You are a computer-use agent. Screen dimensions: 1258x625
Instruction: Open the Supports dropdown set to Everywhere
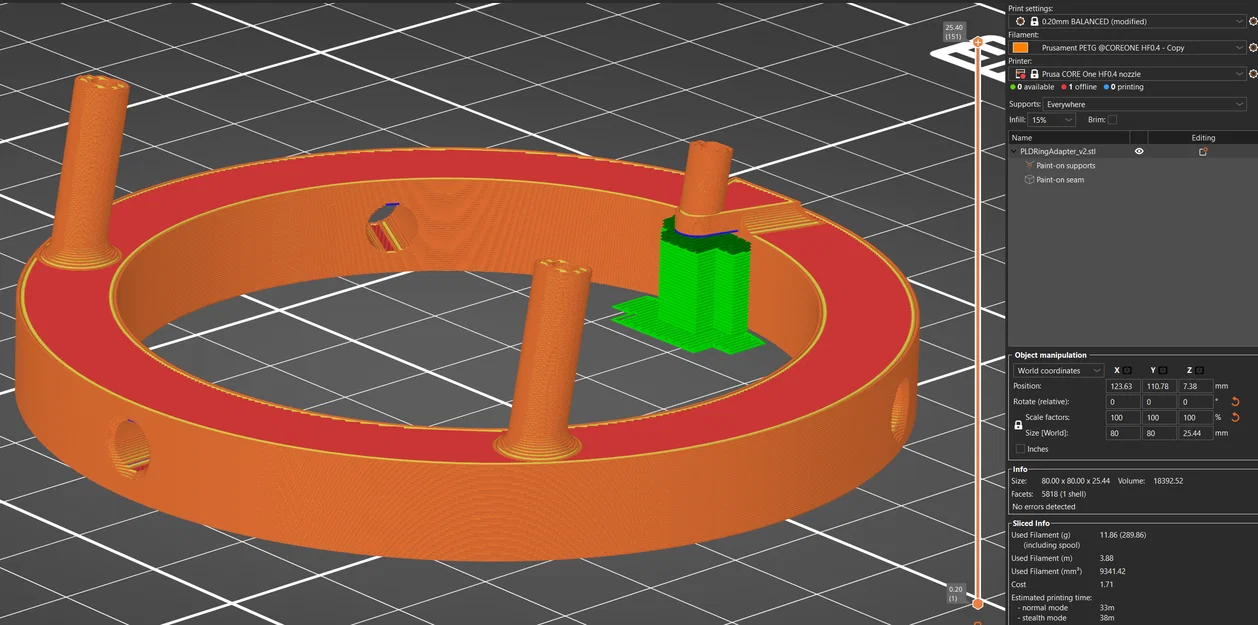tap(1145, 104)
